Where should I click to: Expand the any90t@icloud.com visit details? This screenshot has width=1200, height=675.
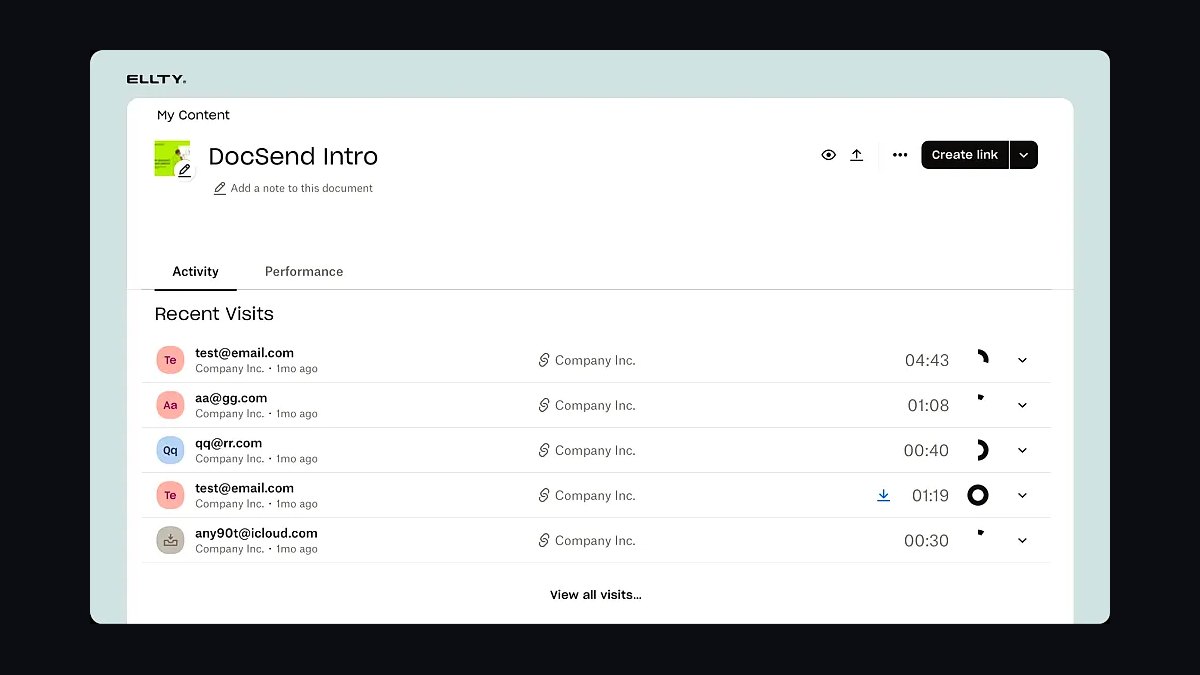click(x=1022, y=540)
